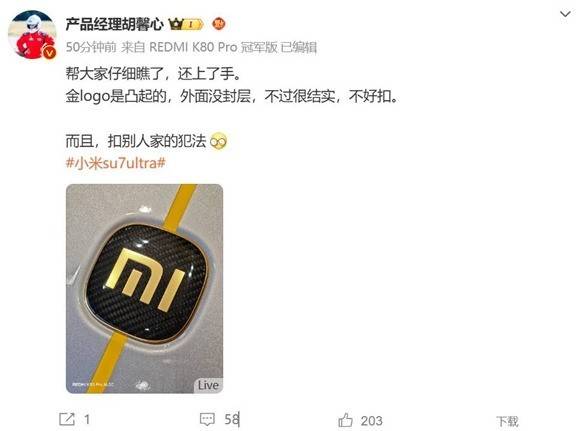Click the REDMI K80 Pro 冠军版 source link
The width and height of the screenshot is (581, 431).
click(x=213, y=47)
